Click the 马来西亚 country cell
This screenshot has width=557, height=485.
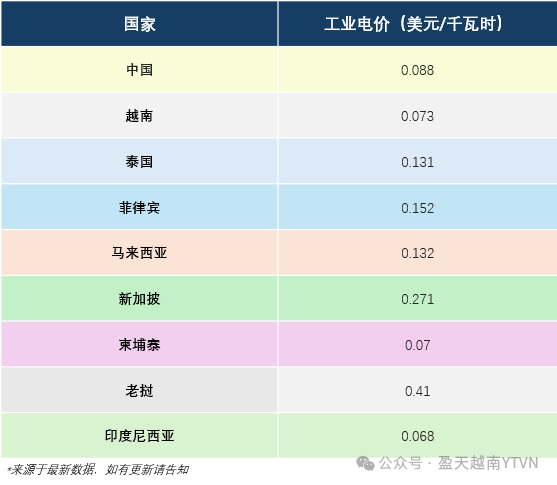pyautogui.click(x=139, y=253)
